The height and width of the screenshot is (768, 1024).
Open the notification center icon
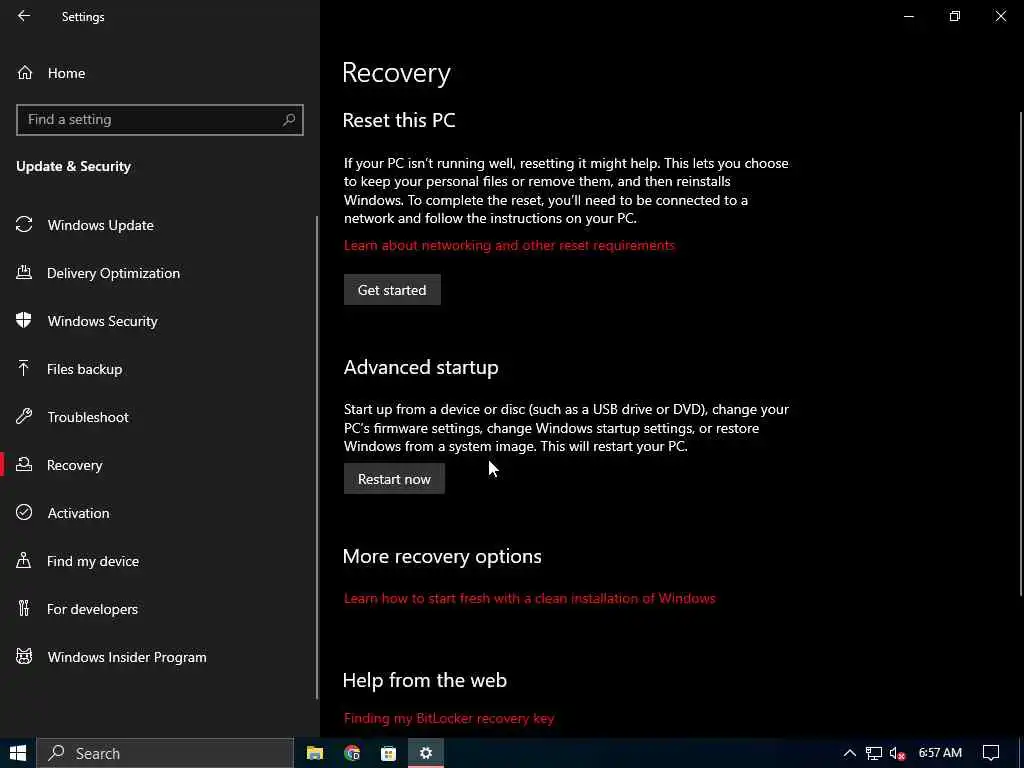pos(991,753)
